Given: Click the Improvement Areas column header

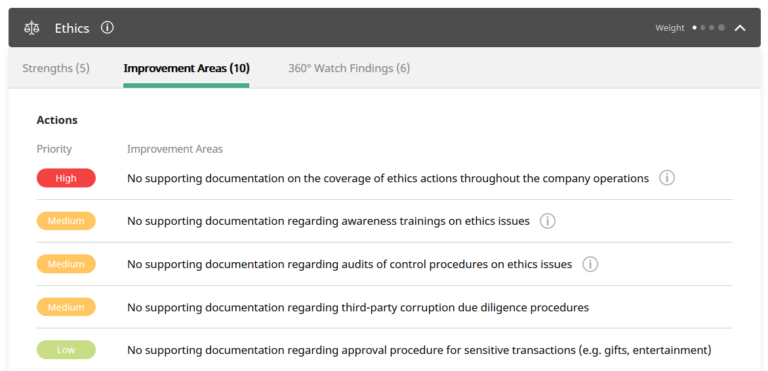Looking at the screenshot, I should [175, 149].
